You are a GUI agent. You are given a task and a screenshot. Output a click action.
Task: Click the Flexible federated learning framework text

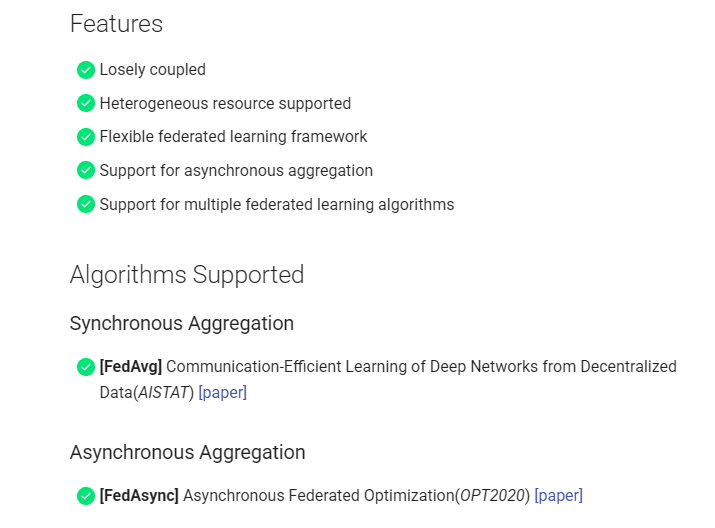coord(233,137)
